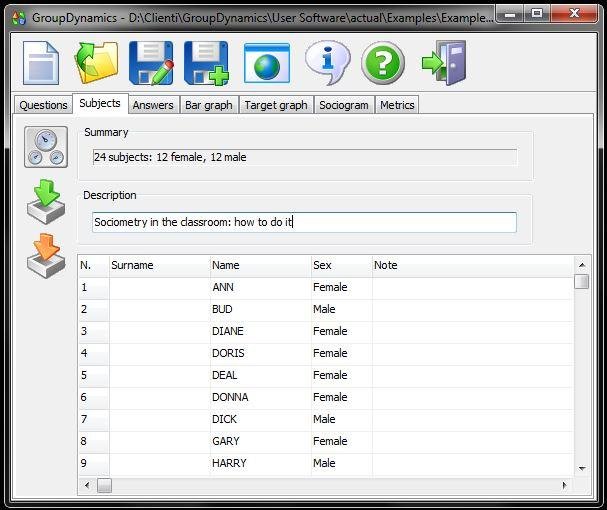Create a new blank document

tap(41, 63)
